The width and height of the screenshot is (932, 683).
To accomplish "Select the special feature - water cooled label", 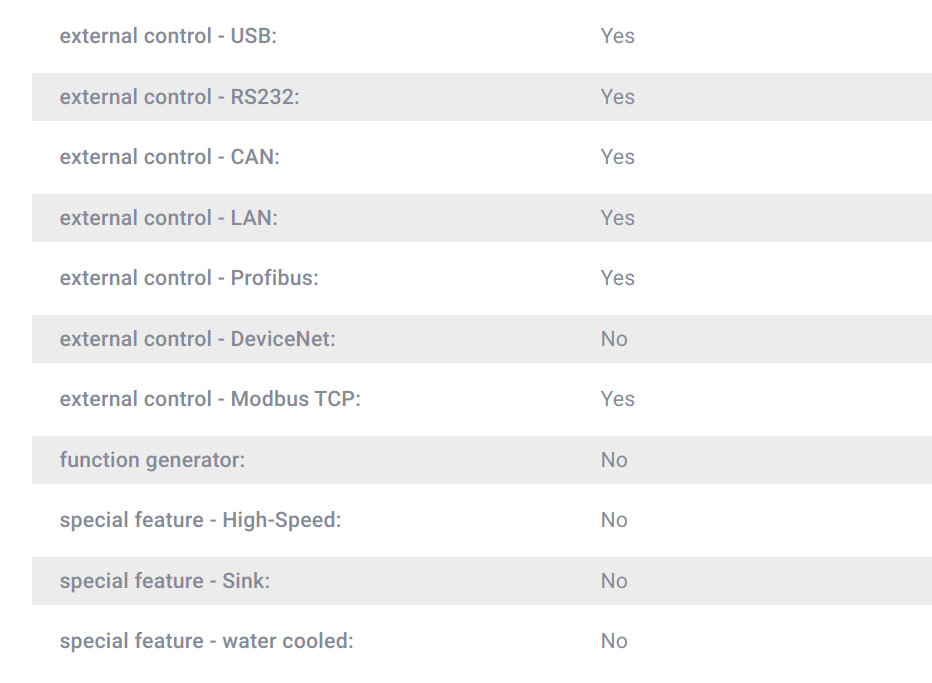I will [x=206, y=641].
